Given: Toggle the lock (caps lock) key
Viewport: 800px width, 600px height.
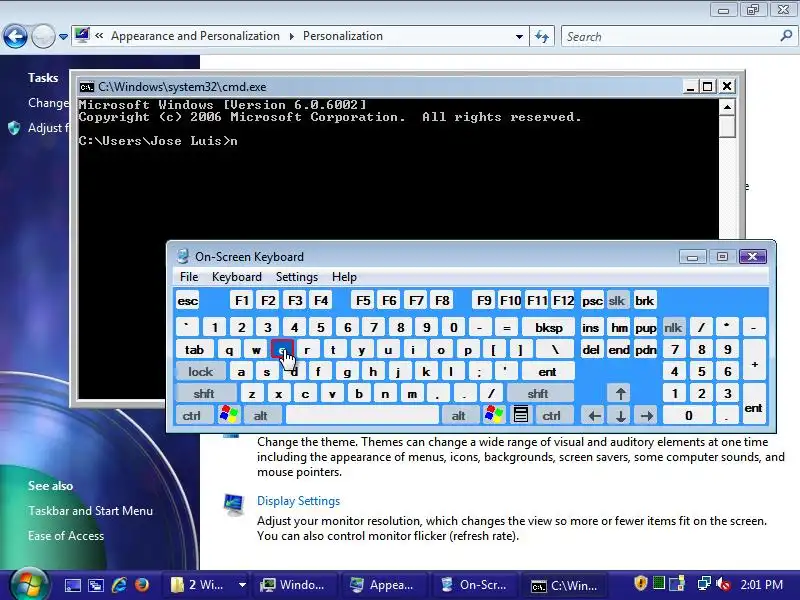Looking at the screenshot, I should click(x=201, y=371).
